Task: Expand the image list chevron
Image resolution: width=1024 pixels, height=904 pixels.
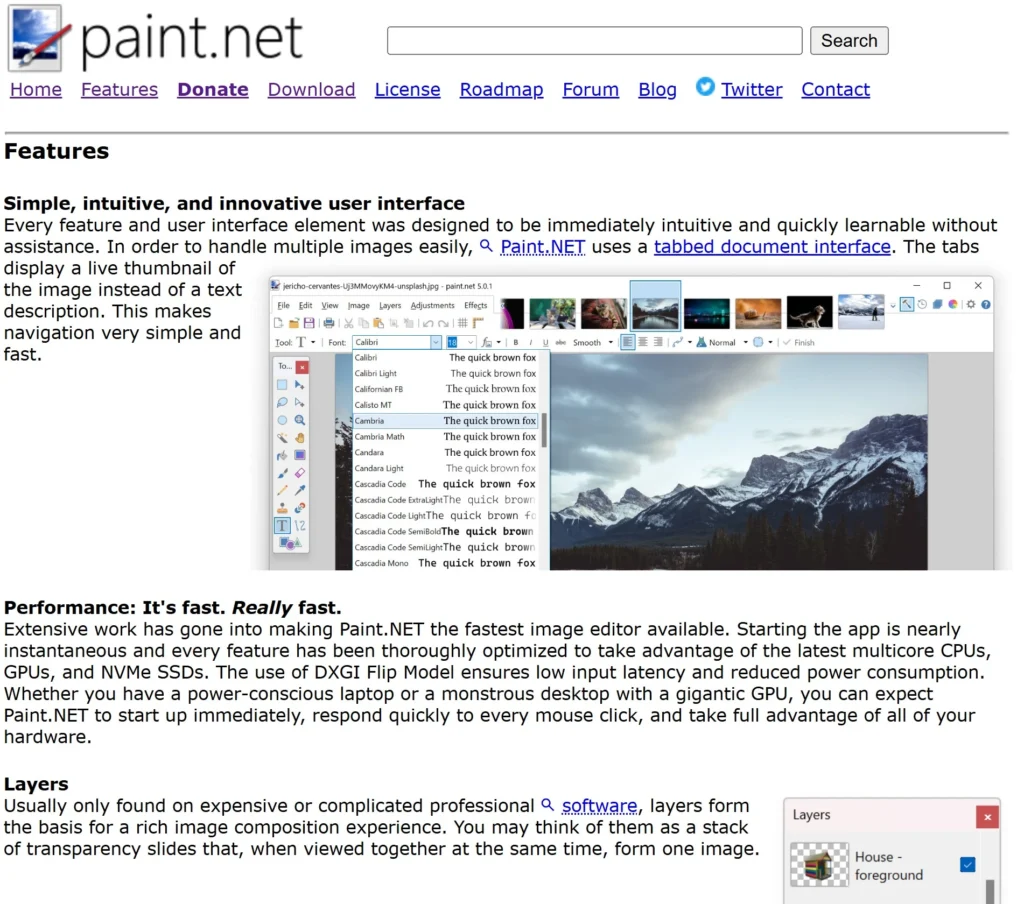Action: point(893,305)
